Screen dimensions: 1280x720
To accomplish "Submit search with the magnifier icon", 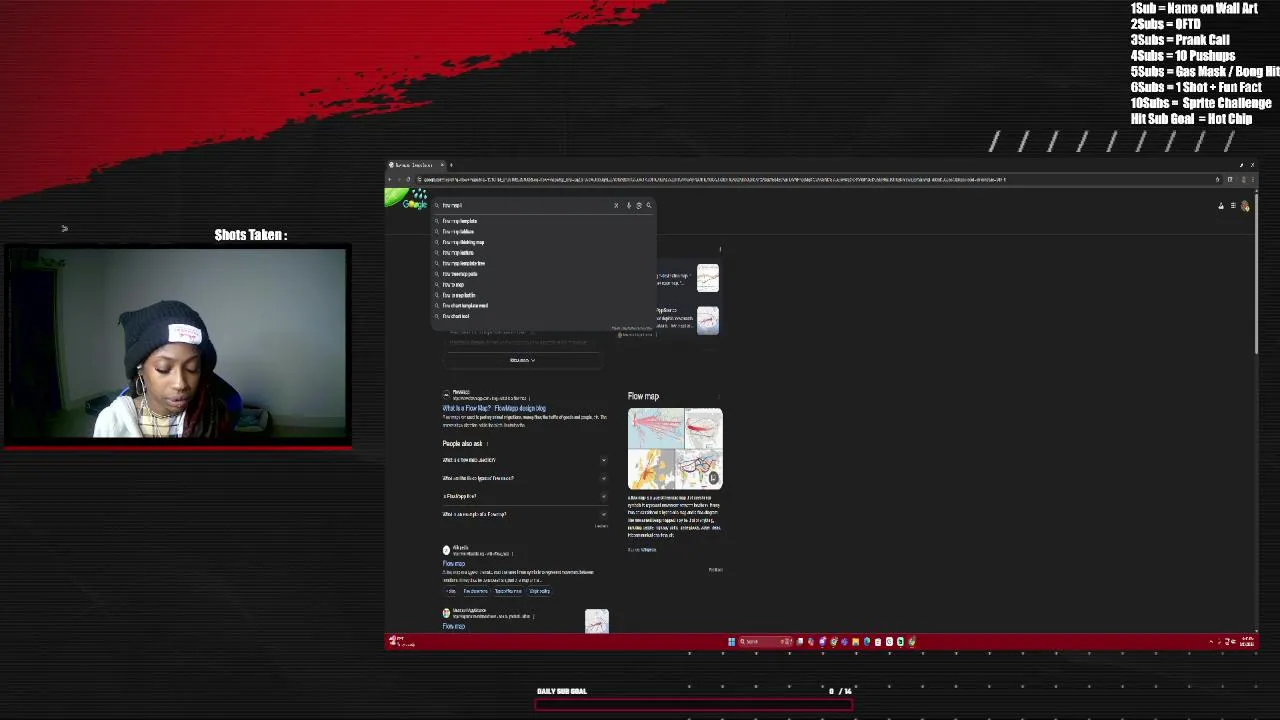I will click(x=648, y=205).
